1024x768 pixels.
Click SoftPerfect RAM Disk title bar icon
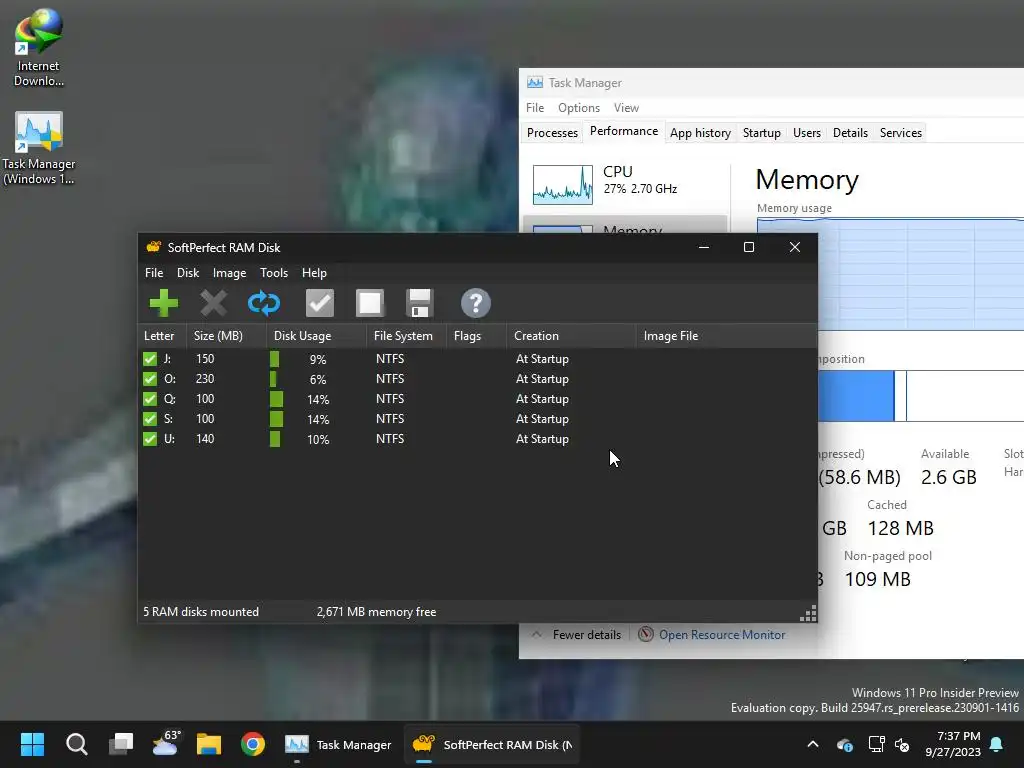[x=153, y=247]
